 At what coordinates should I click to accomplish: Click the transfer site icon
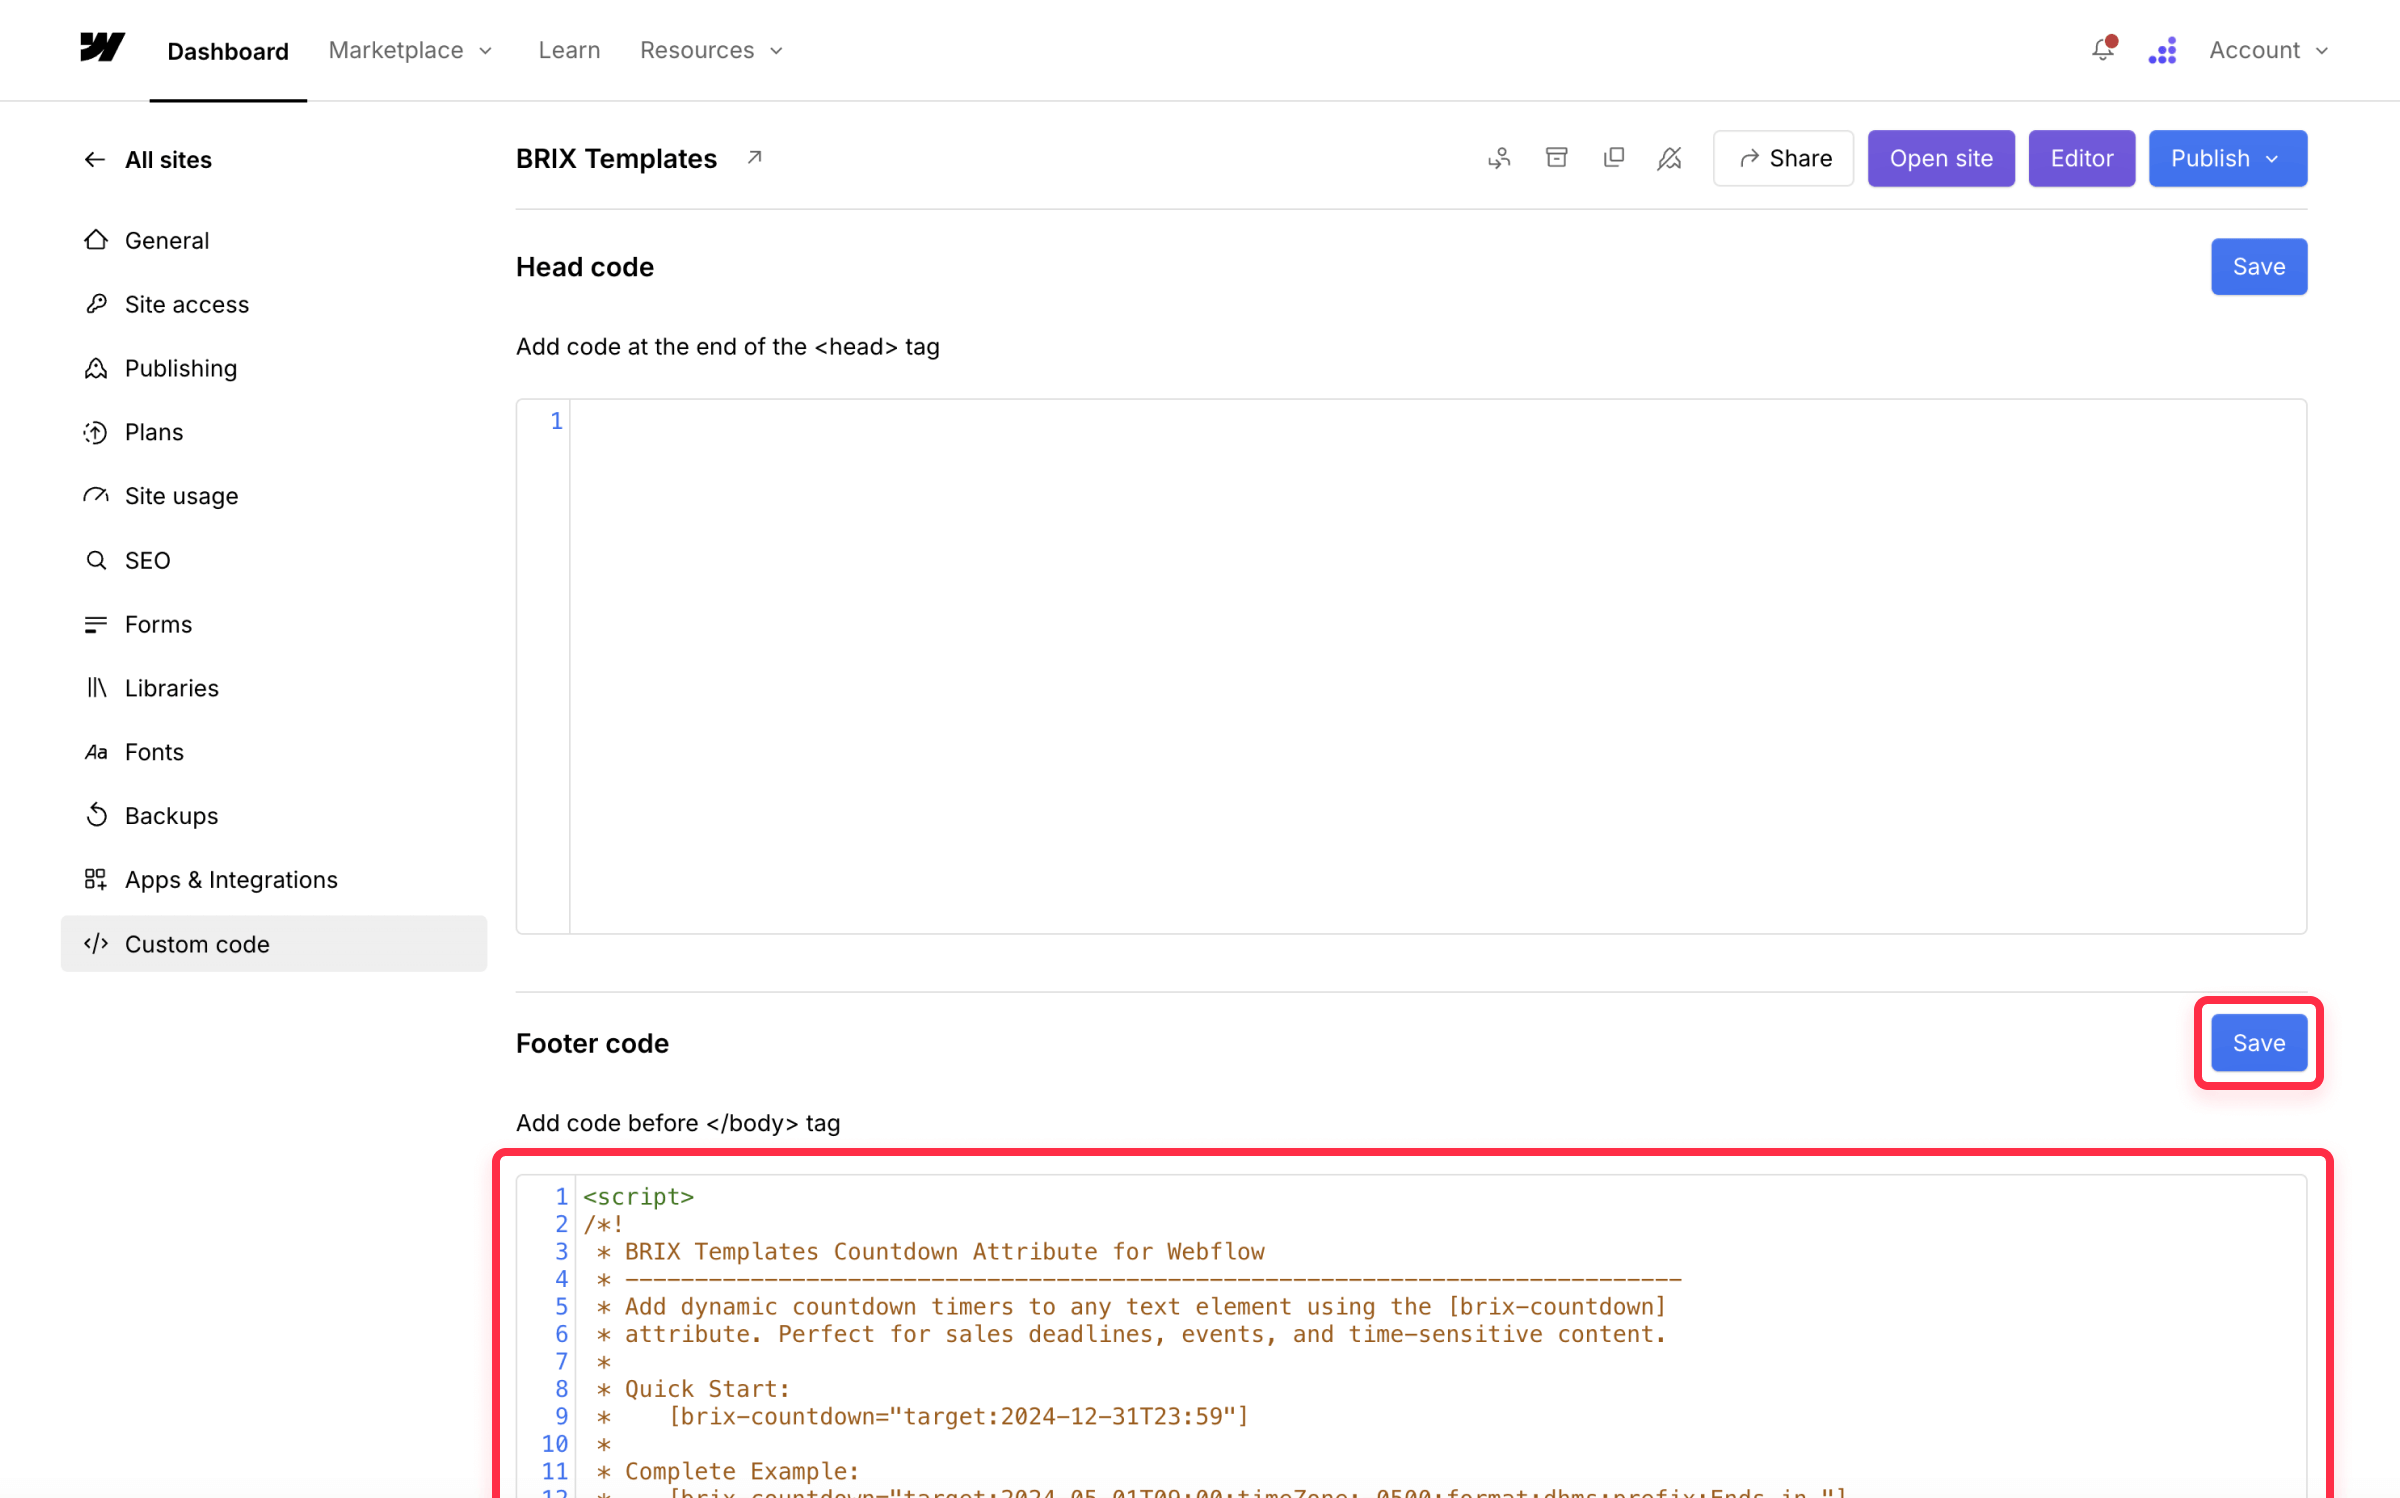click(1499, 158)
